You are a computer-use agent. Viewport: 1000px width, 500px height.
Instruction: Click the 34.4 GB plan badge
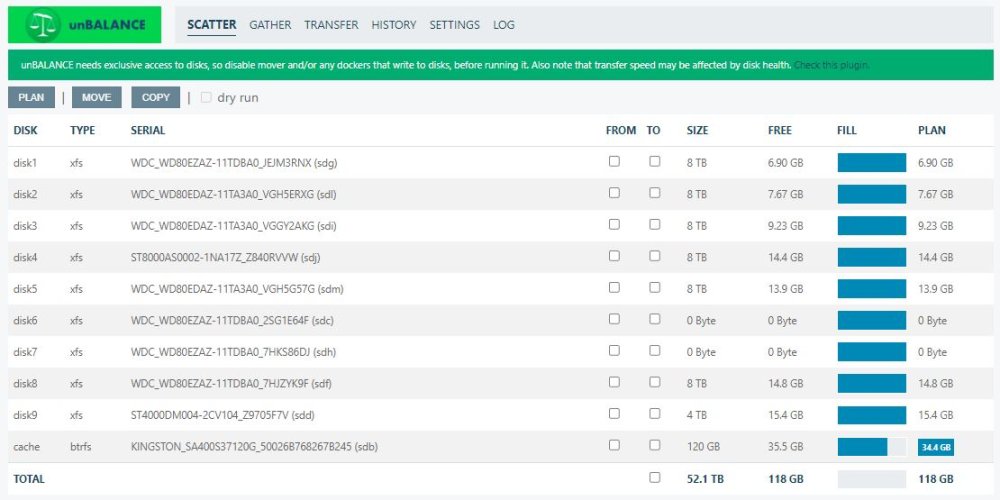(936, 448)
